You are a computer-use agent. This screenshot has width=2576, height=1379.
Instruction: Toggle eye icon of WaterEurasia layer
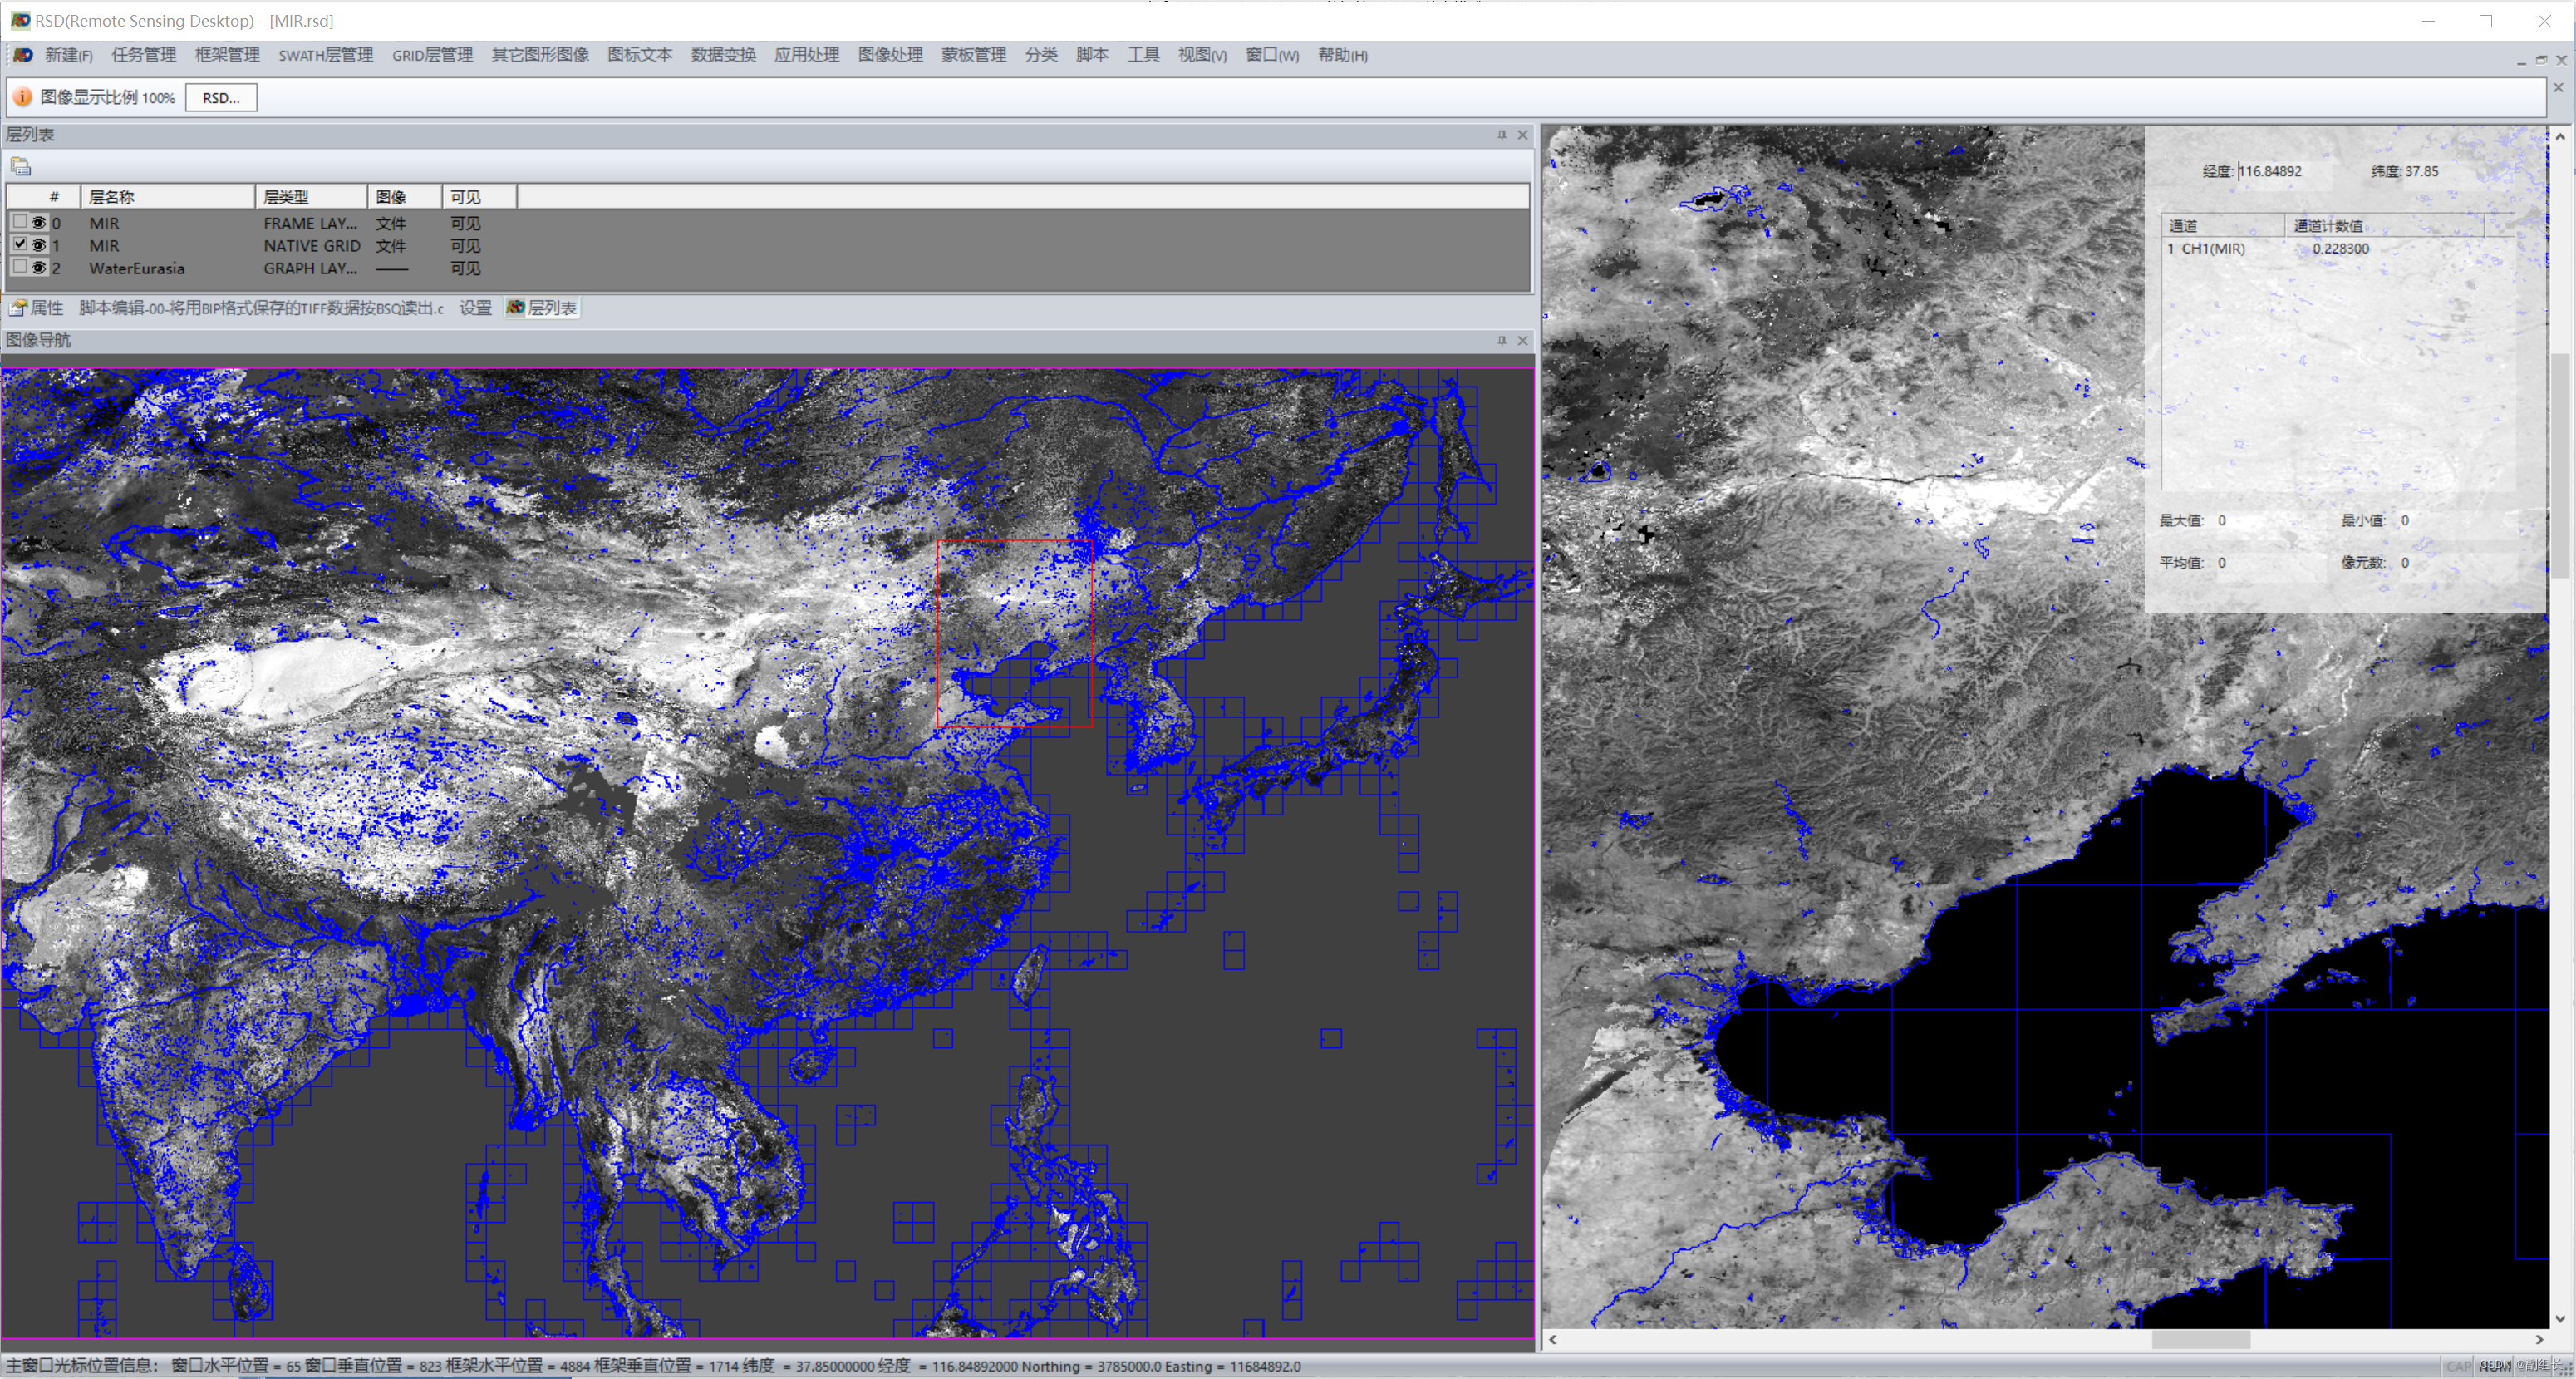[39, 268]
